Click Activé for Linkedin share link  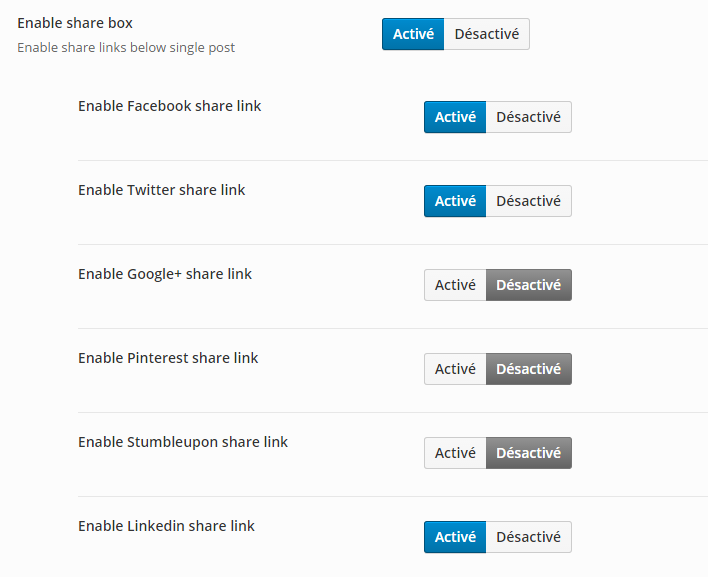click(455, 537)
